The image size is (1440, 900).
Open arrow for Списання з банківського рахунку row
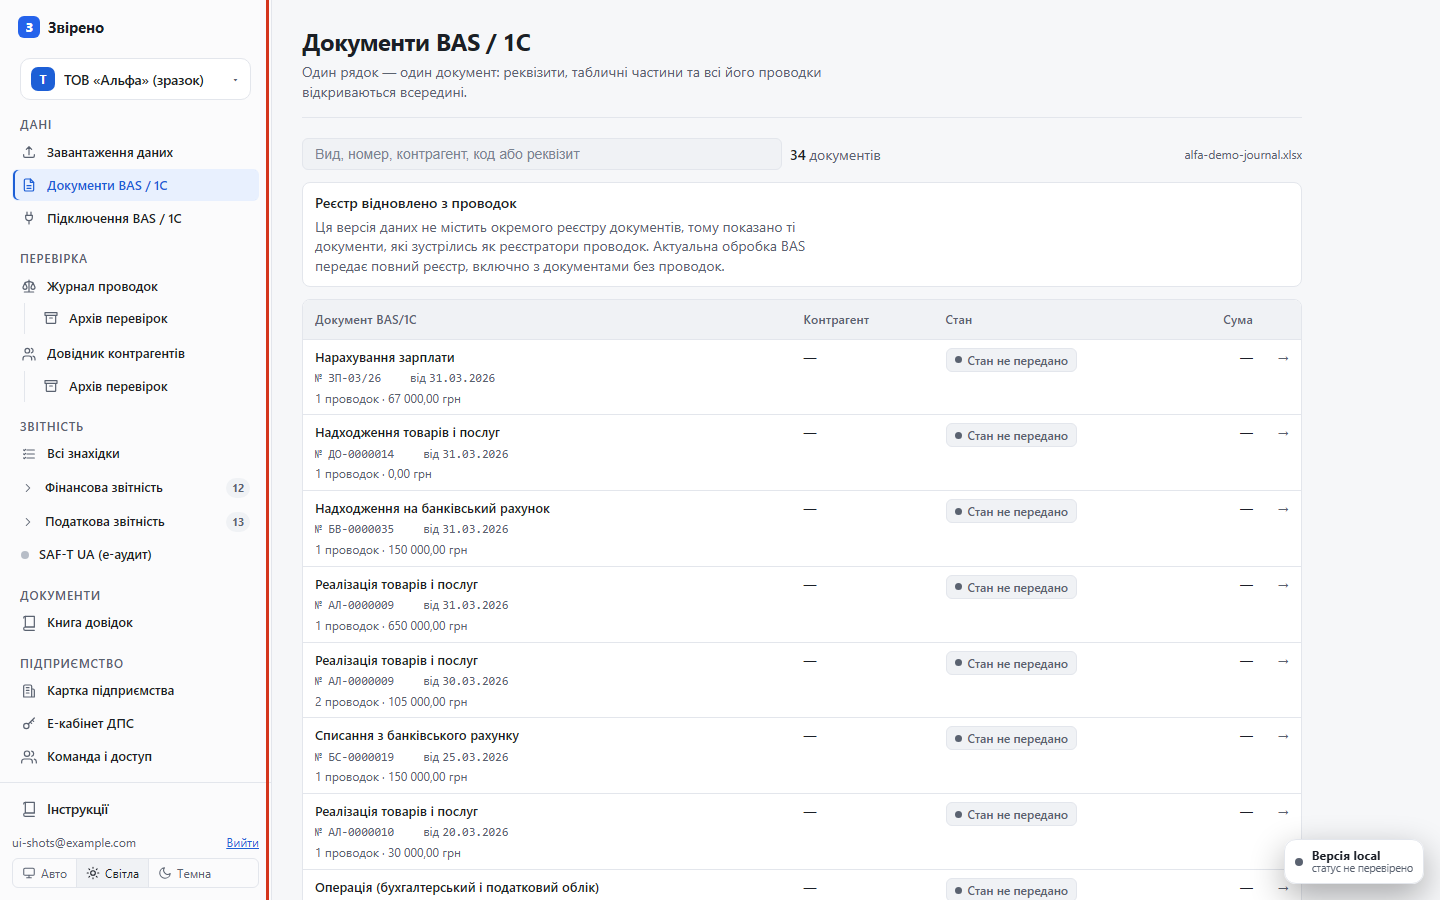(x=1283, y=736)
